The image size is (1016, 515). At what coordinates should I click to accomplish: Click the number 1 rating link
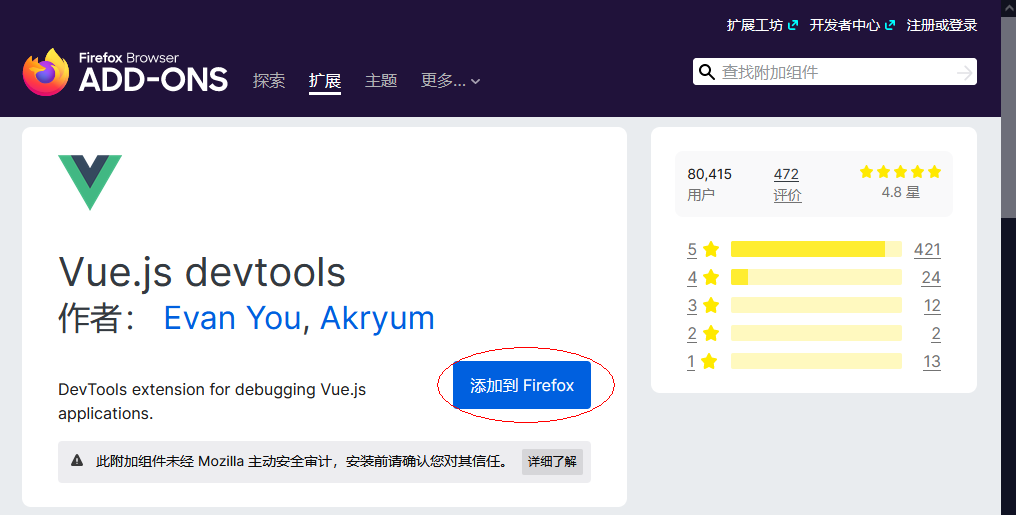point(691,361)
